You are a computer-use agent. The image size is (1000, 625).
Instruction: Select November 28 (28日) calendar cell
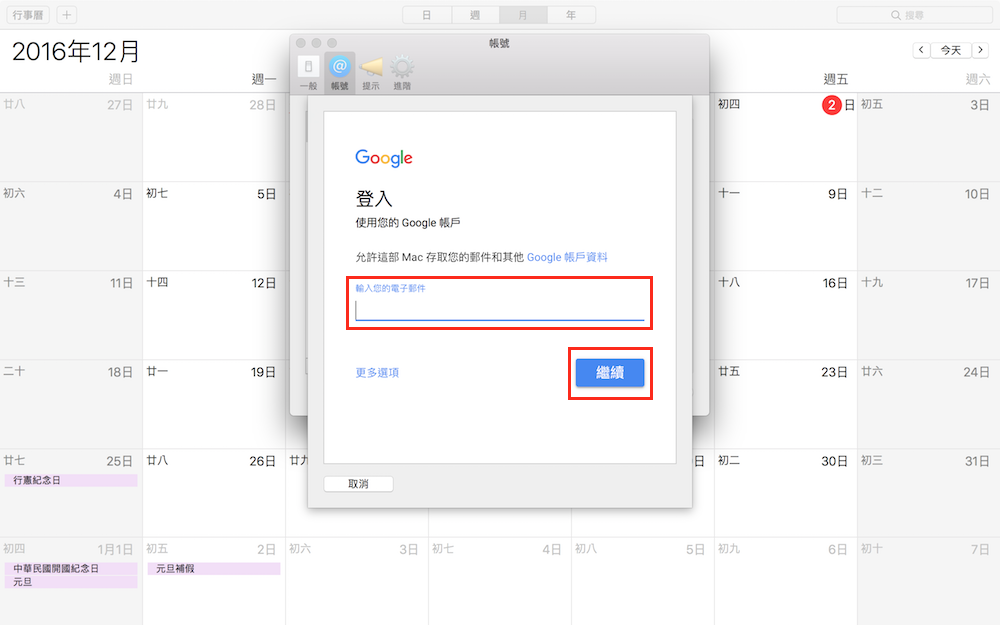point(214,137)
